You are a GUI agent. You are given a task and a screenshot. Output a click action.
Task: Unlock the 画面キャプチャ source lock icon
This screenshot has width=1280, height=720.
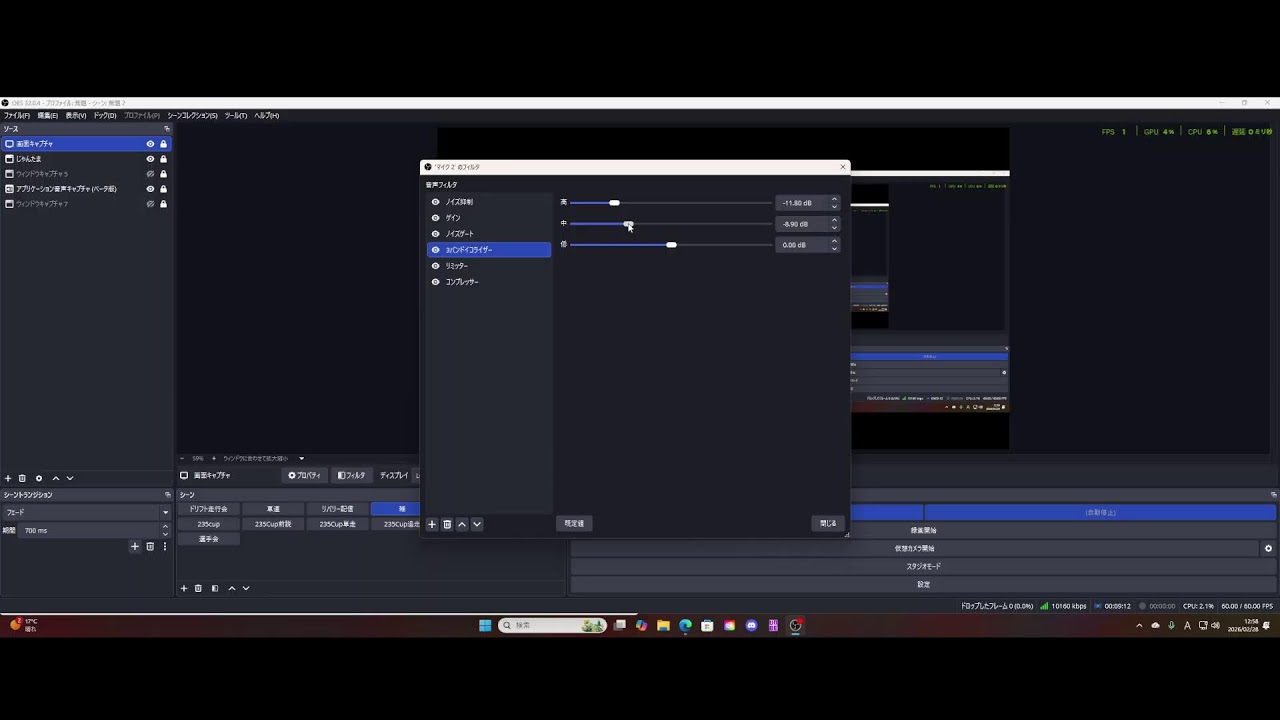(163, 144)
